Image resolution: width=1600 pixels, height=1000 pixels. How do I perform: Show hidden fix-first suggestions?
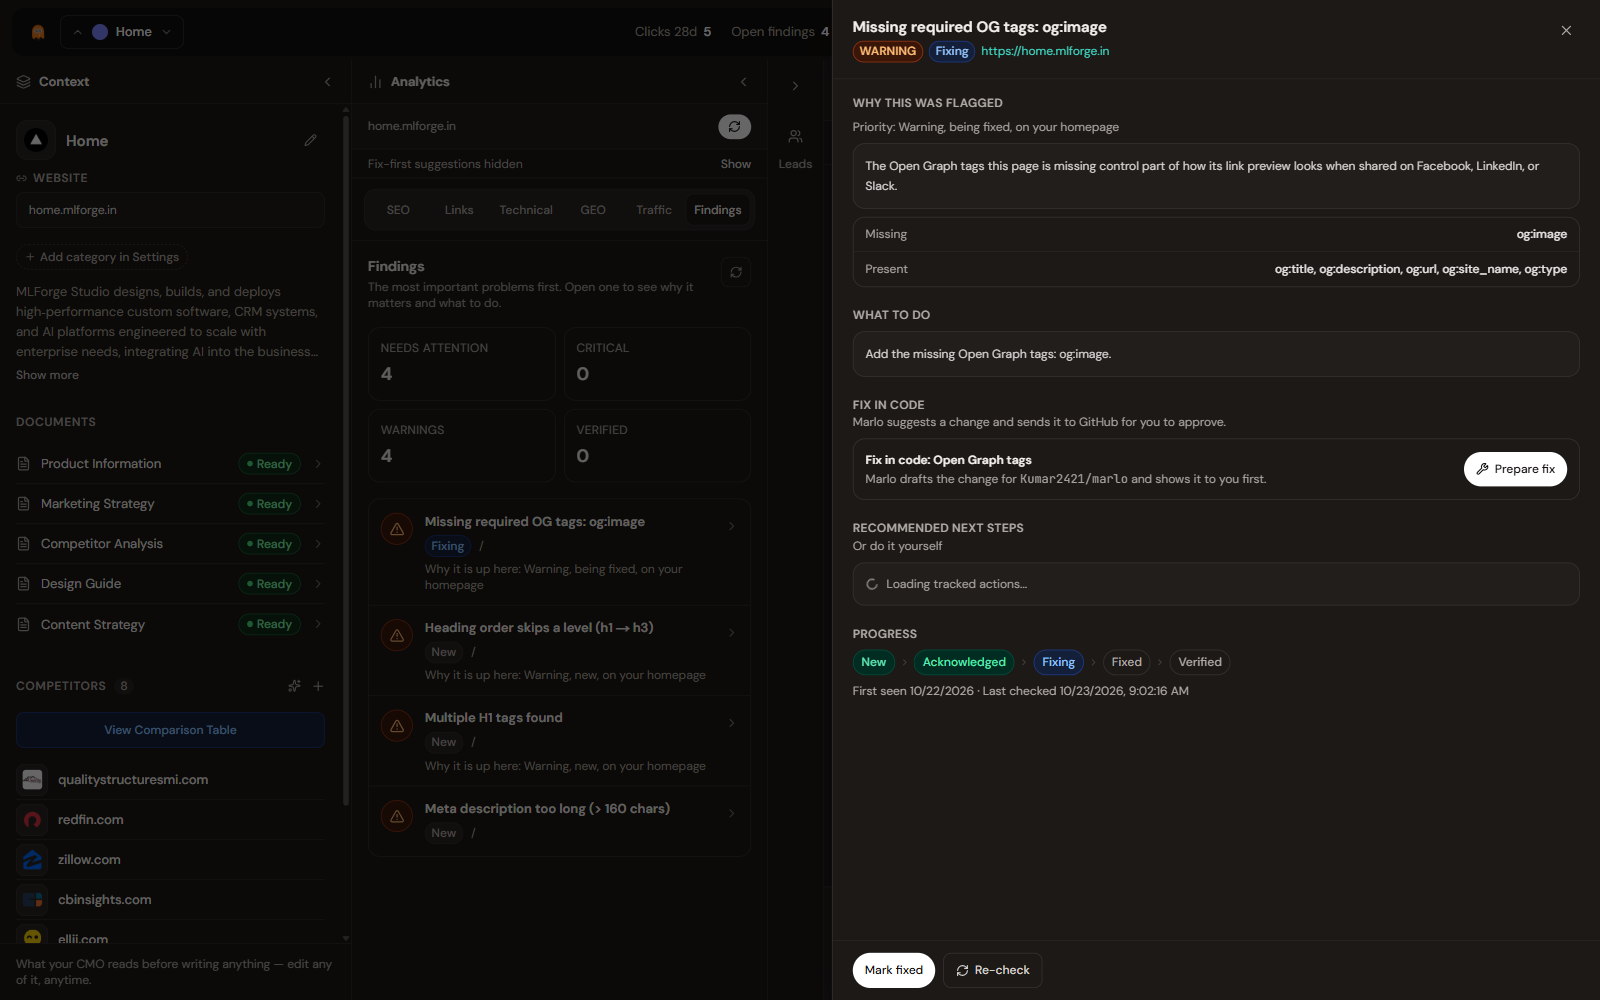coord(736,164)
